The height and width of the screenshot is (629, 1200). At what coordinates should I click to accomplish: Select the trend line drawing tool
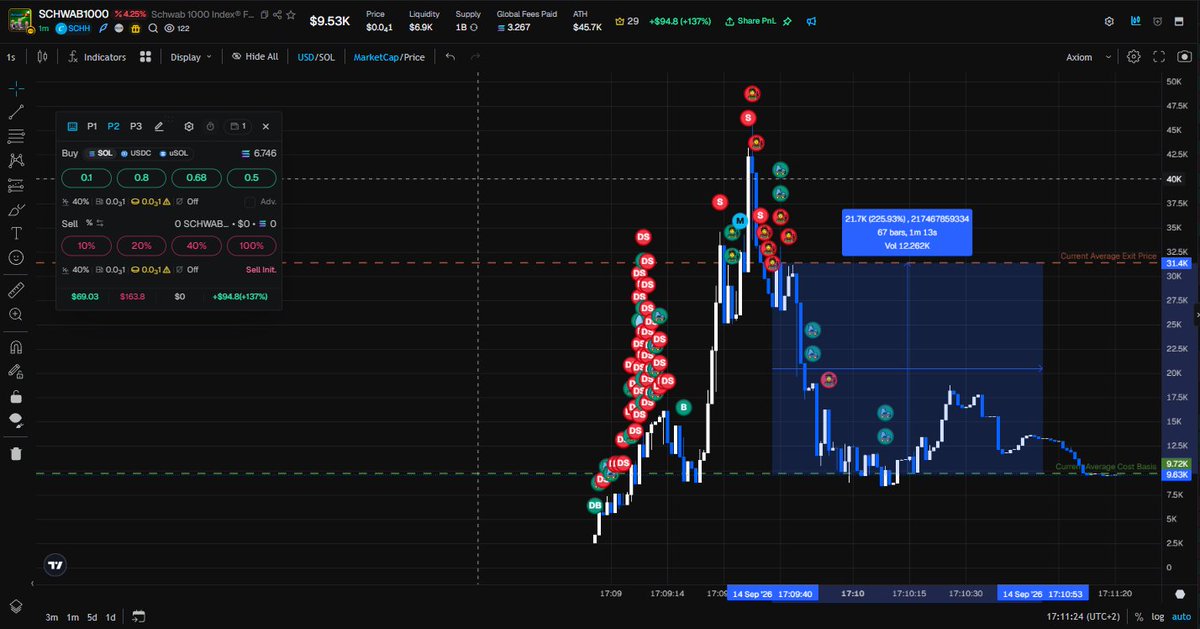click(16, 113)
